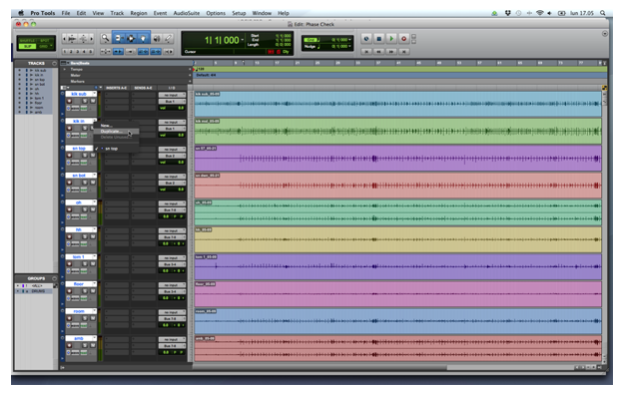634x396 pixels.
Task: Select the Pencil tool
Action: [169, 38]
